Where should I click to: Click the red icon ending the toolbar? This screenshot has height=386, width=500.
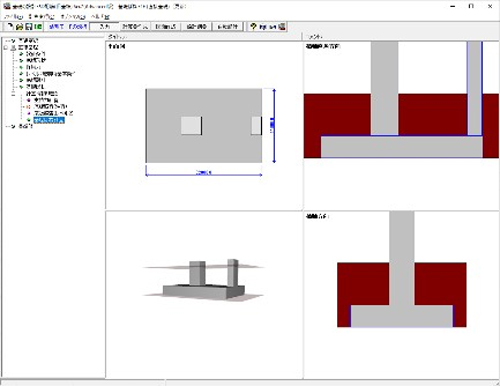(x=282, y=26)
